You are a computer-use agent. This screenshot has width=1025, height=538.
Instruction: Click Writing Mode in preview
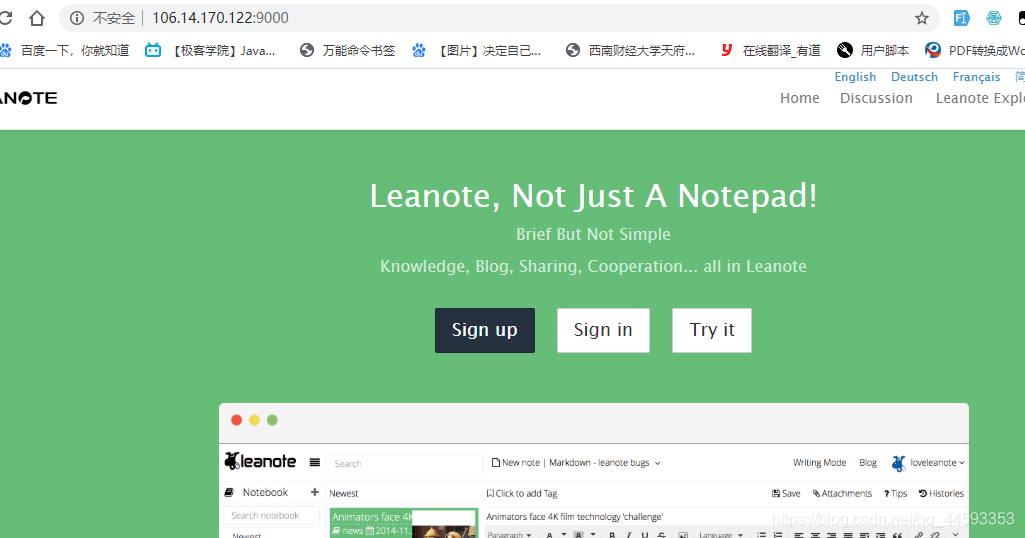[x=819, y=462]
